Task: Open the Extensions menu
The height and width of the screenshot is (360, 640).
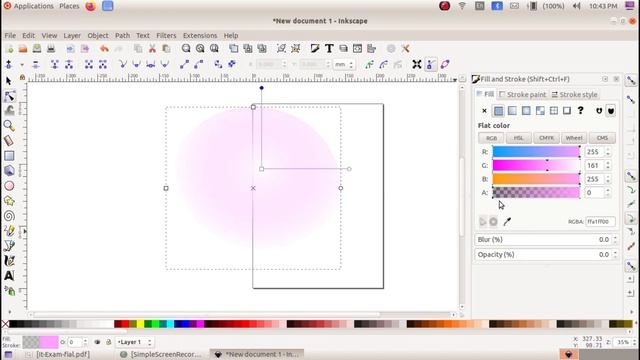Action: coord(200,36)
